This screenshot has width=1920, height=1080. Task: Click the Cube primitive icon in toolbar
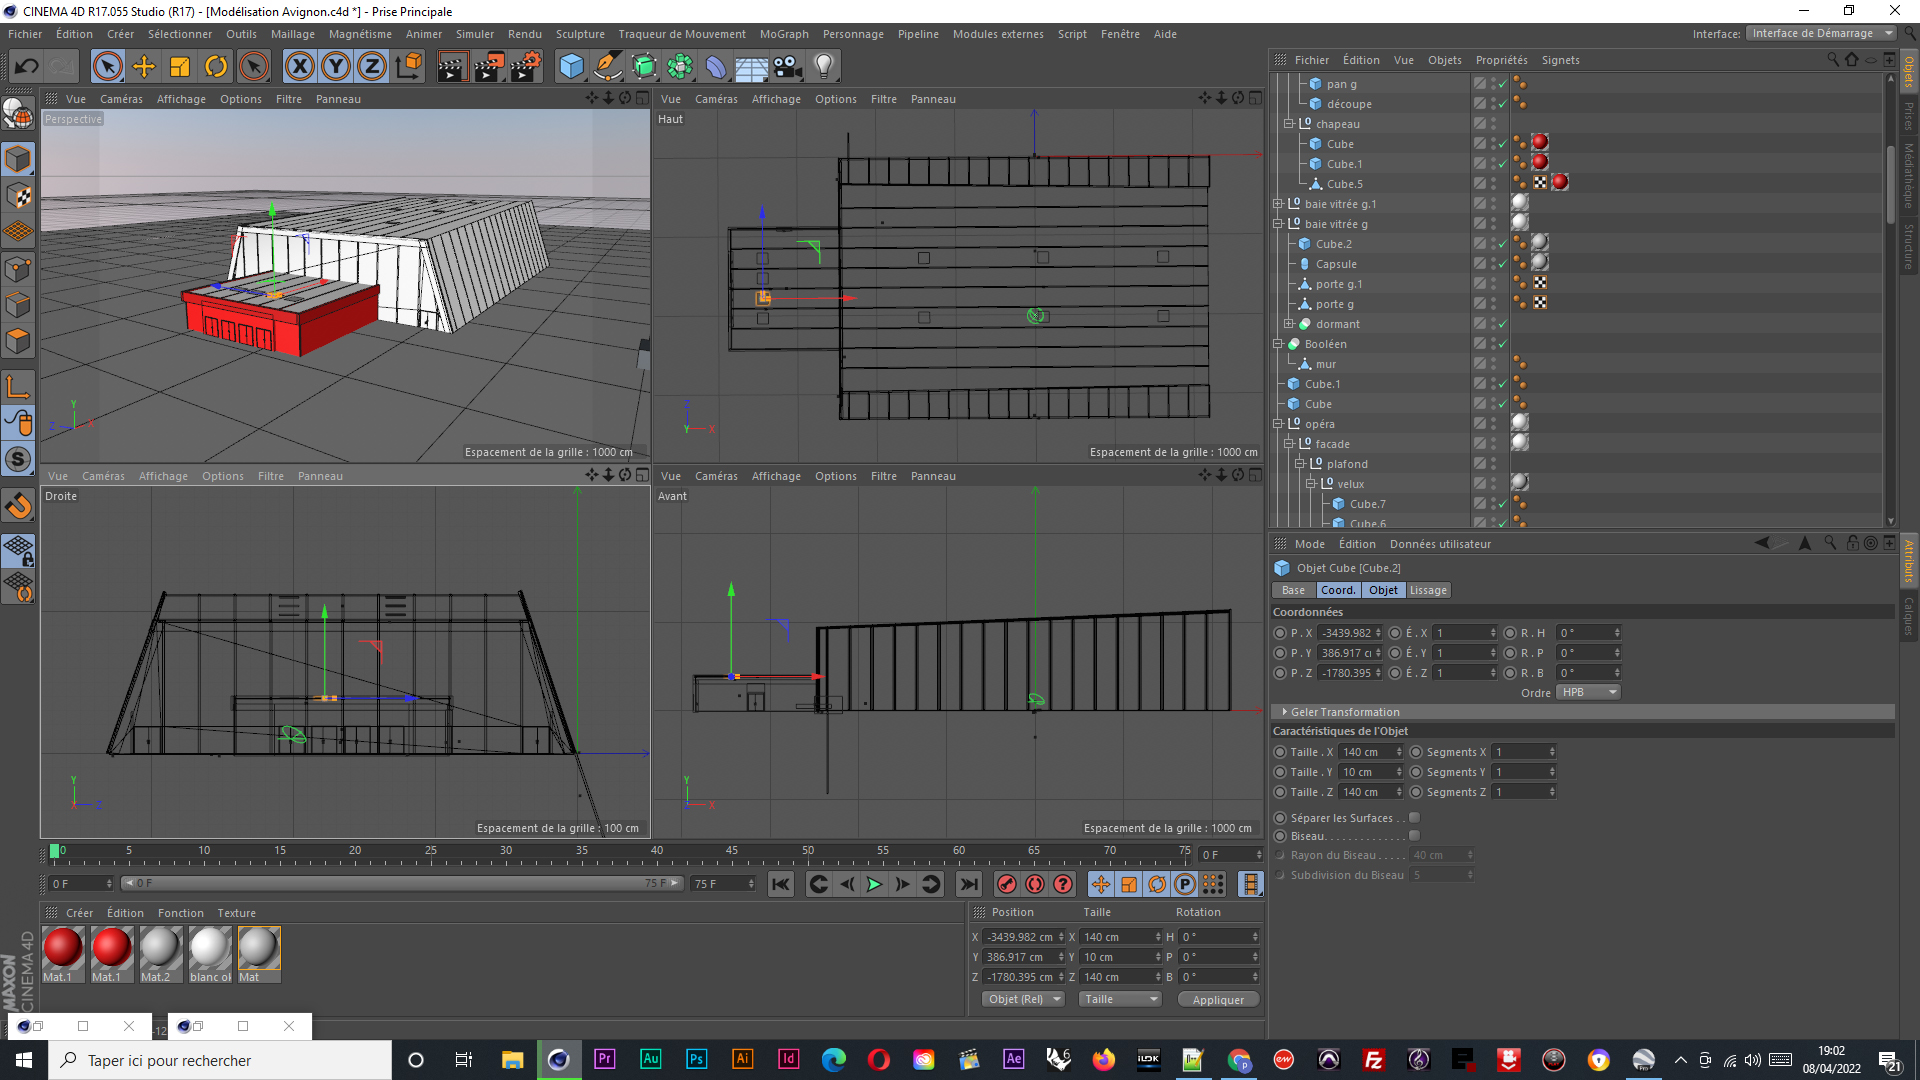click(571, 67)
